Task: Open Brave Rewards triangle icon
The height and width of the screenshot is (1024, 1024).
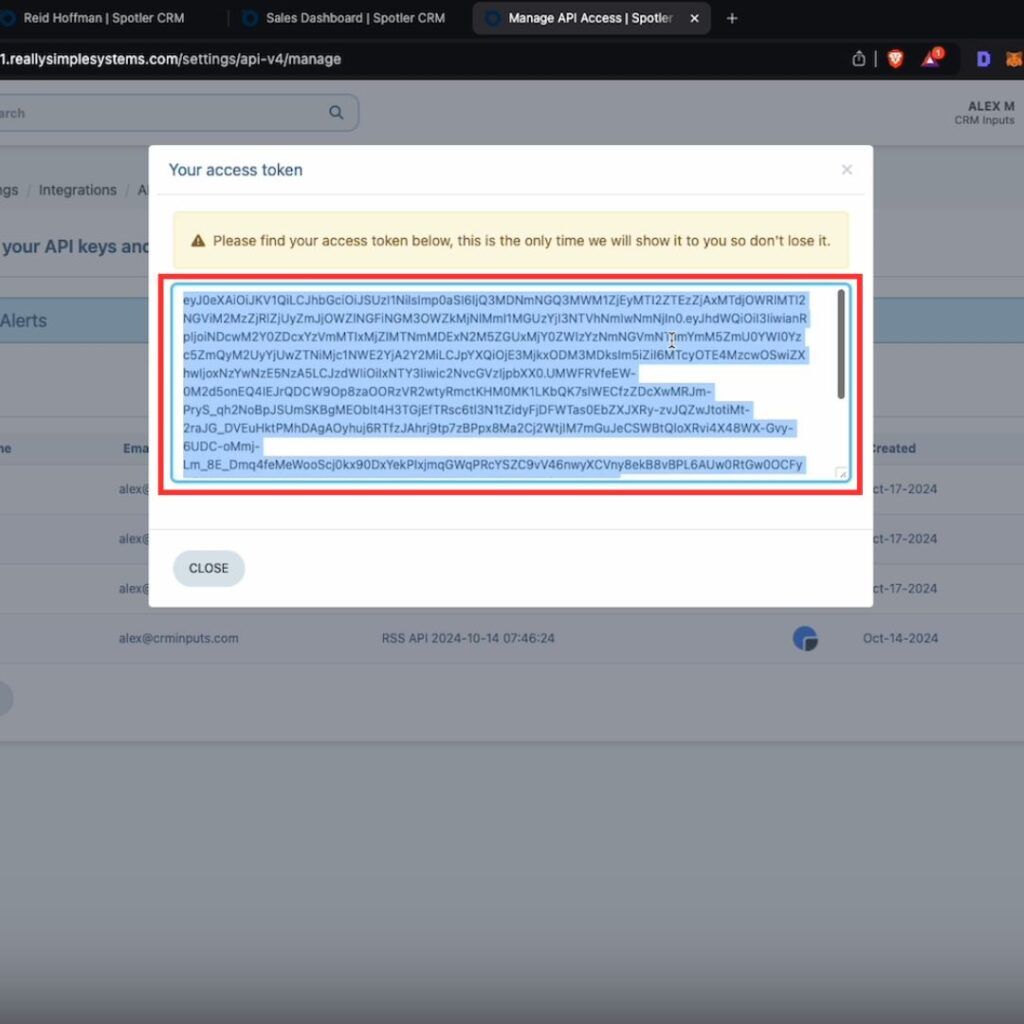Action: coord(931,59)
